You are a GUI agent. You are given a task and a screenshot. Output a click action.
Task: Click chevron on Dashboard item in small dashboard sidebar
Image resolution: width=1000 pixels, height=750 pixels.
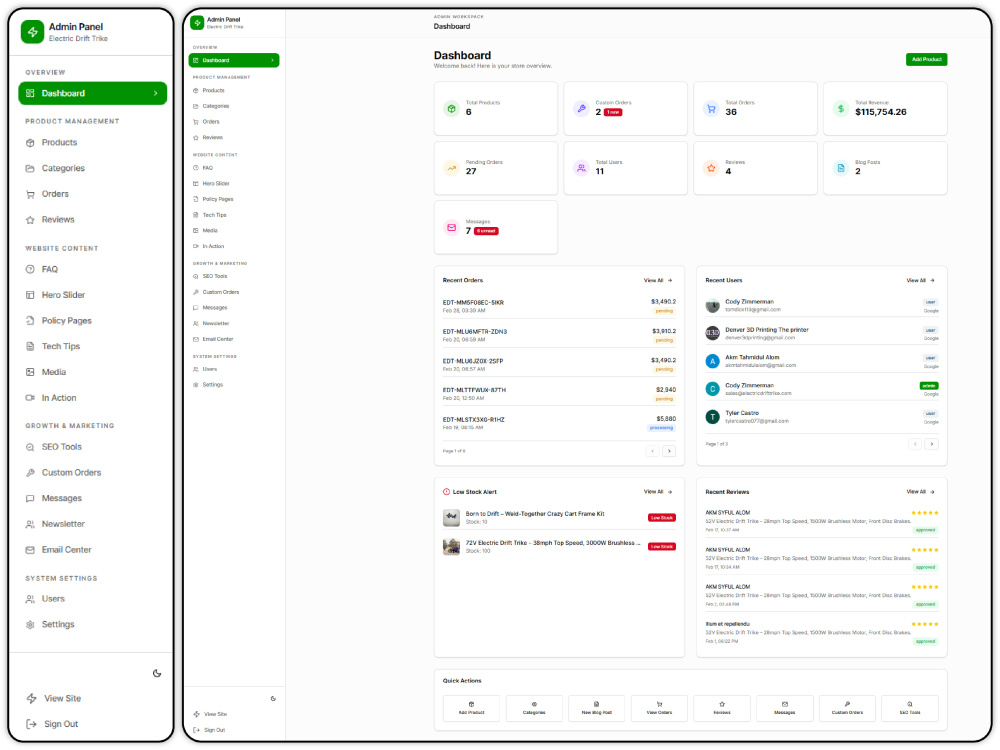(x=272, y=60)
